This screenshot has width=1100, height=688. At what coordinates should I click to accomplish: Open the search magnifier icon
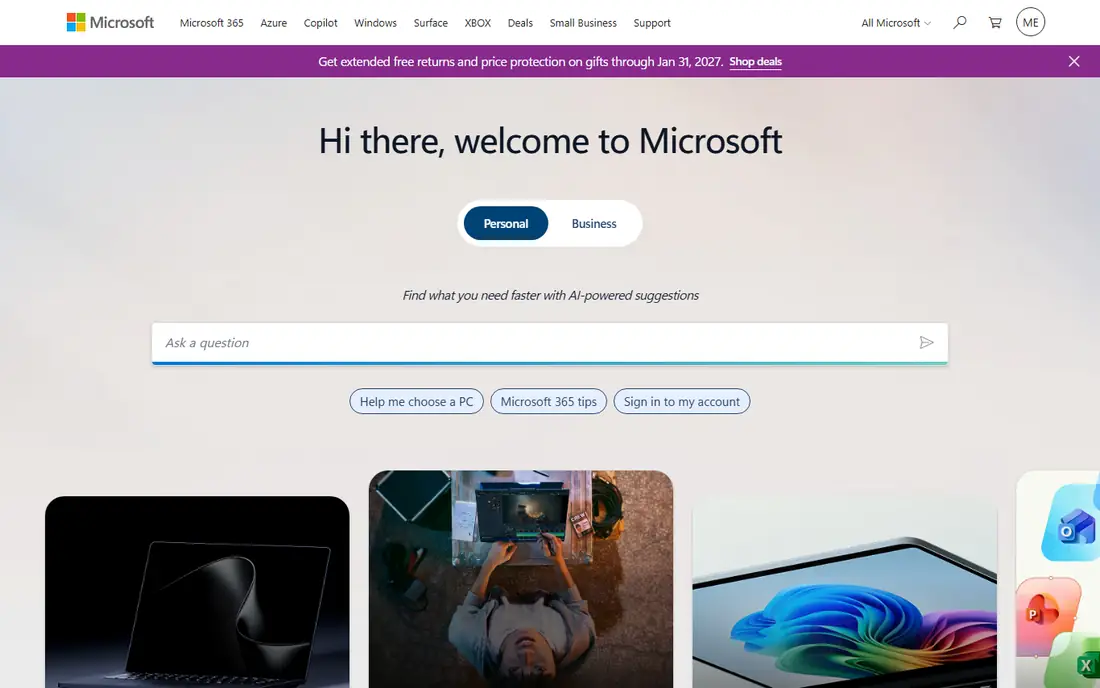coord(960,22)
